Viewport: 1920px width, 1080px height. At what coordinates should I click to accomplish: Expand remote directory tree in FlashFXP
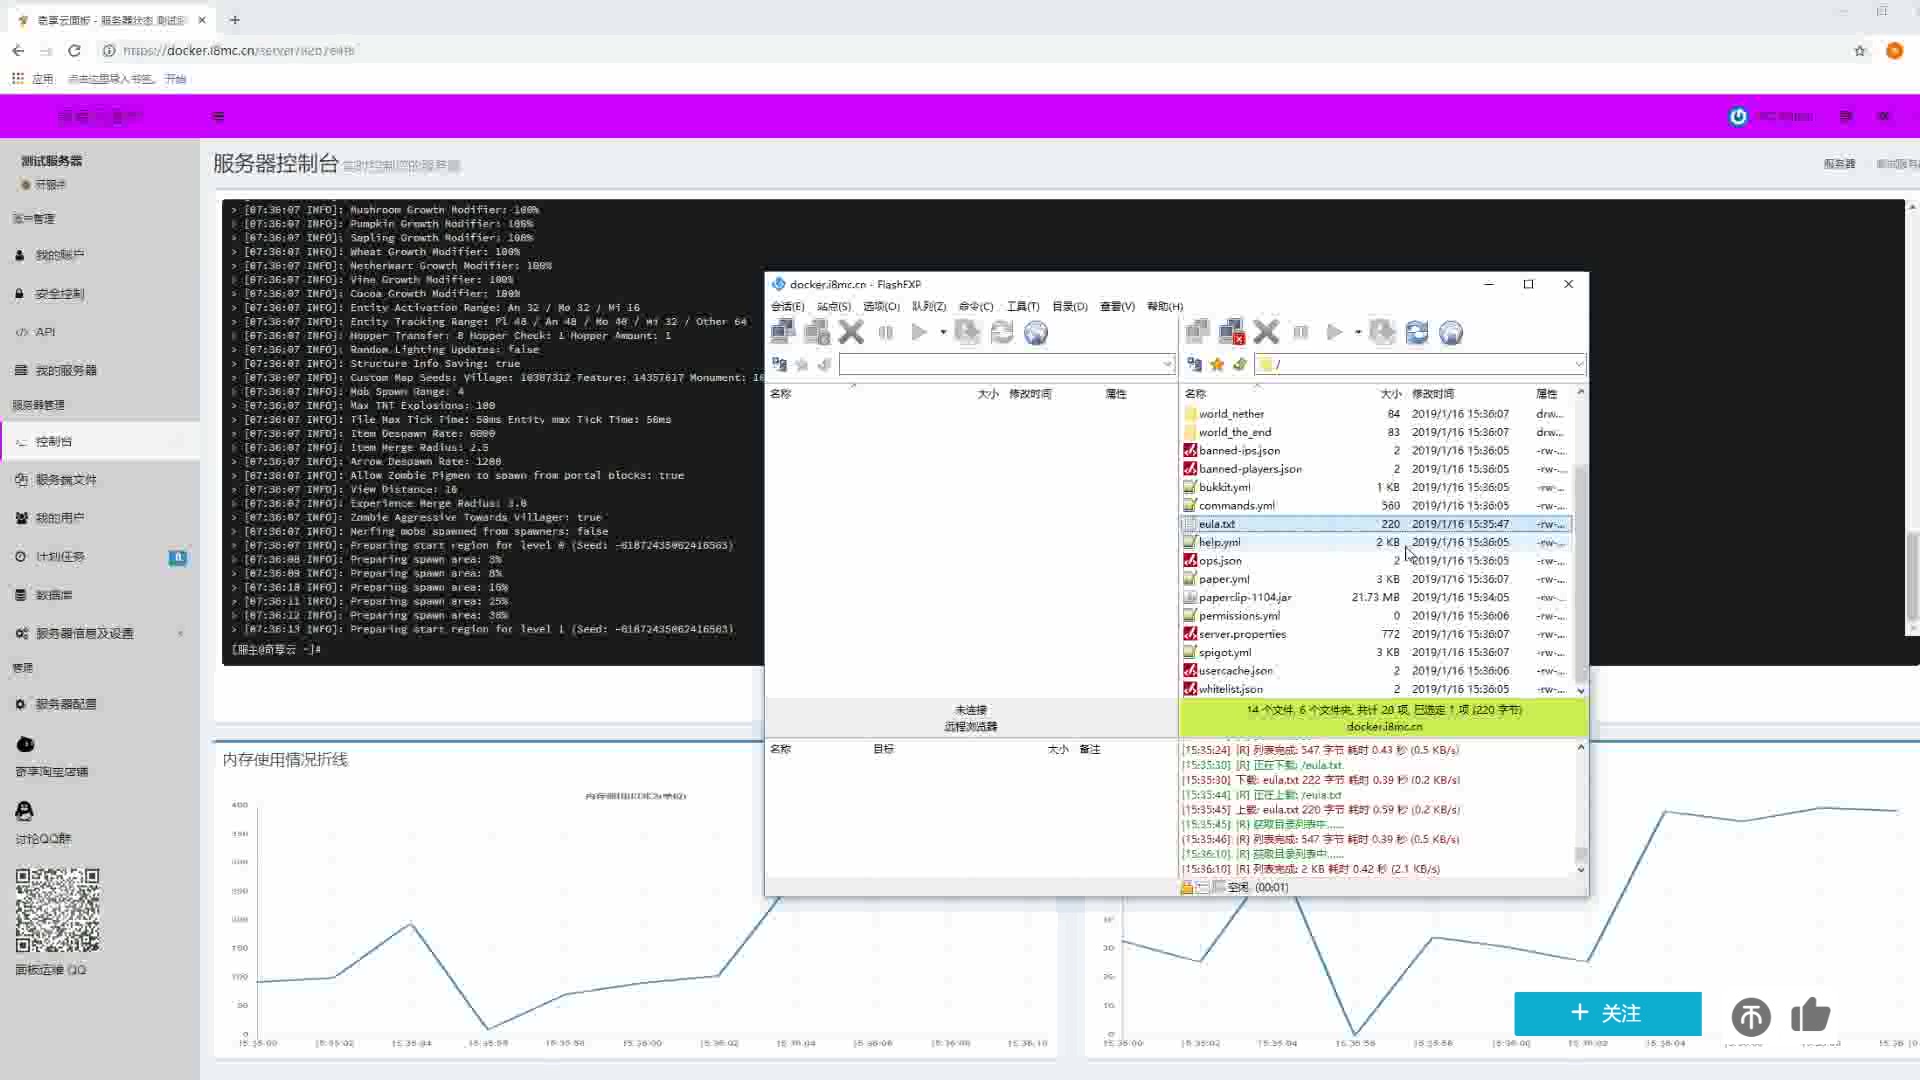coord(1193,364)
